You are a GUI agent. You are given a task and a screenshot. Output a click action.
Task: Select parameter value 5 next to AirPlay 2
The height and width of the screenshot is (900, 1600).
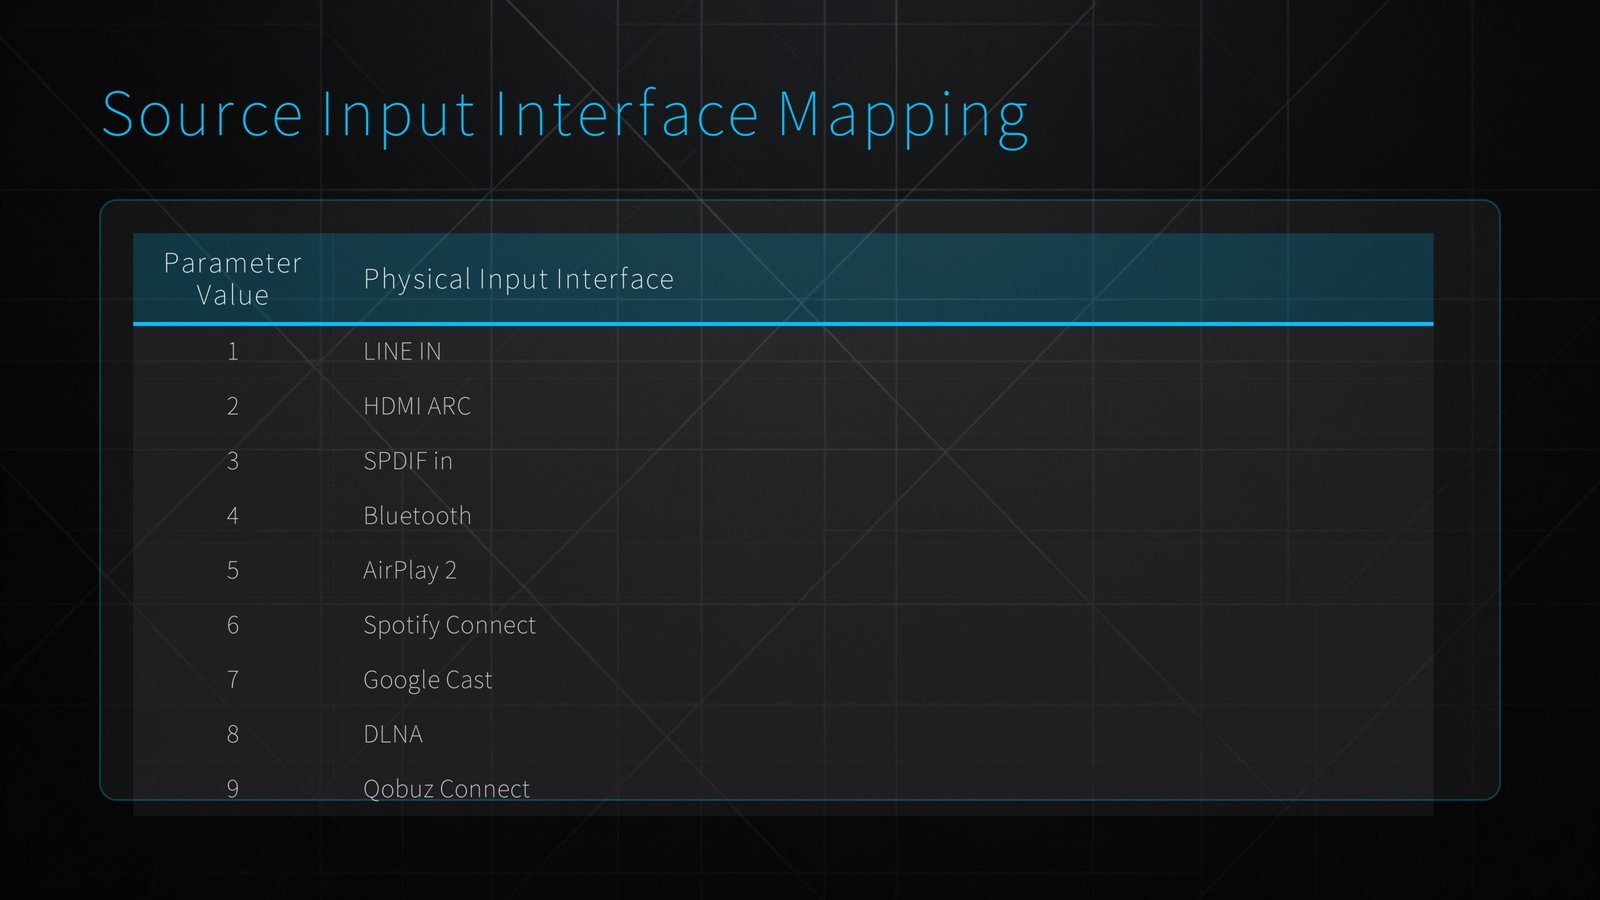[x=232, y=570]
